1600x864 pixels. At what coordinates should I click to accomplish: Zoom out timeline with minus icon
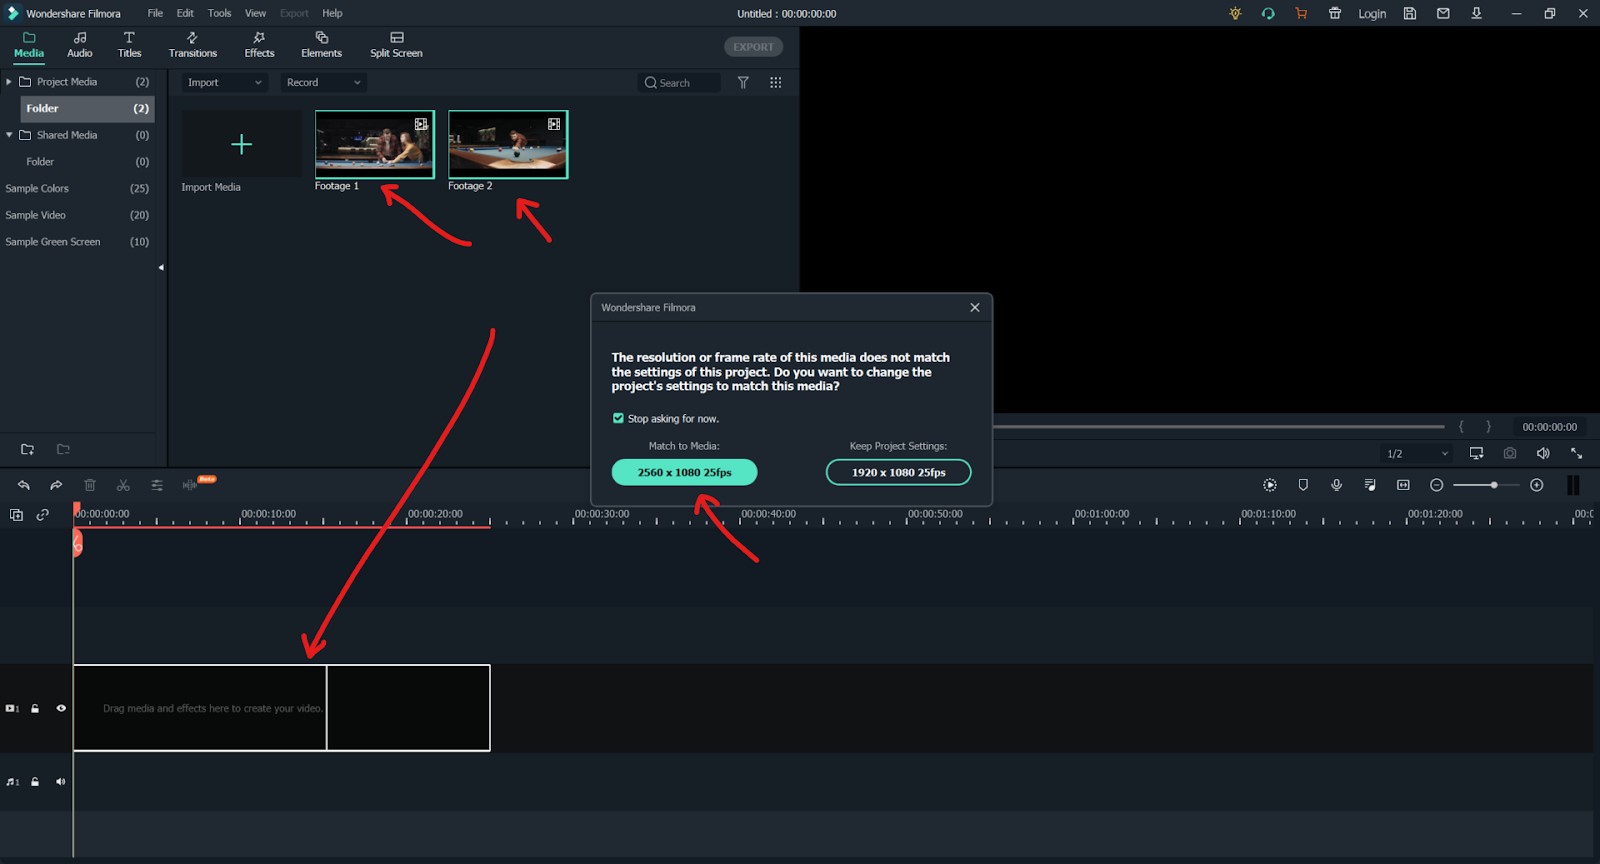pos(1437,485)
